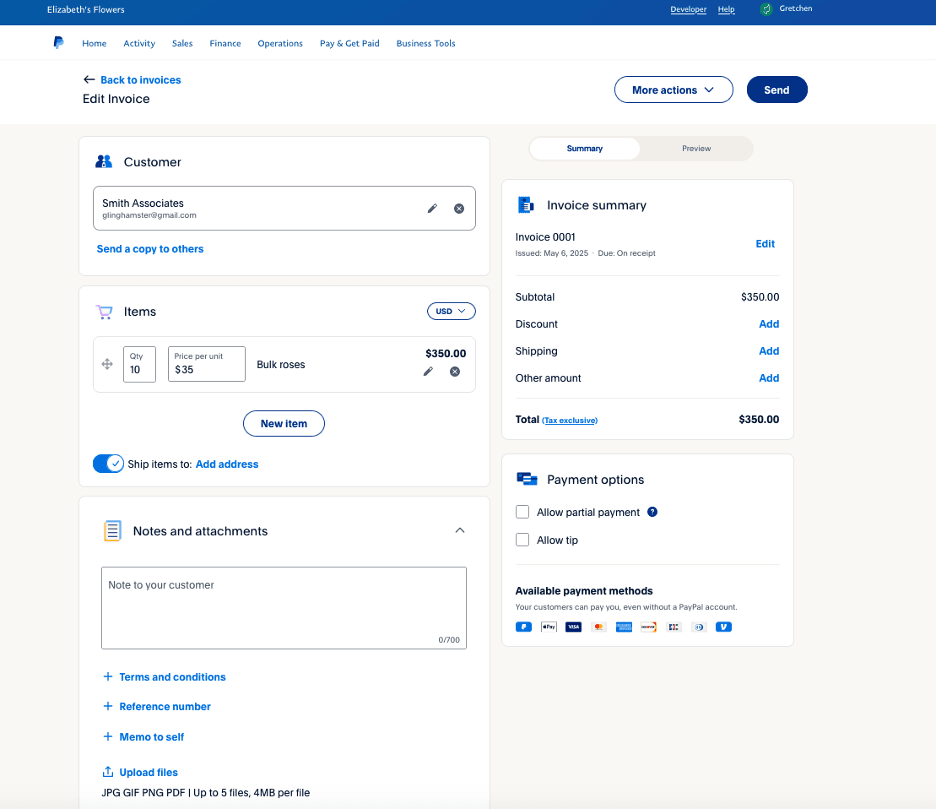This screenshot has height=810, width=936.
Task: Open the More actions dropdown
Action: [673, 89]
